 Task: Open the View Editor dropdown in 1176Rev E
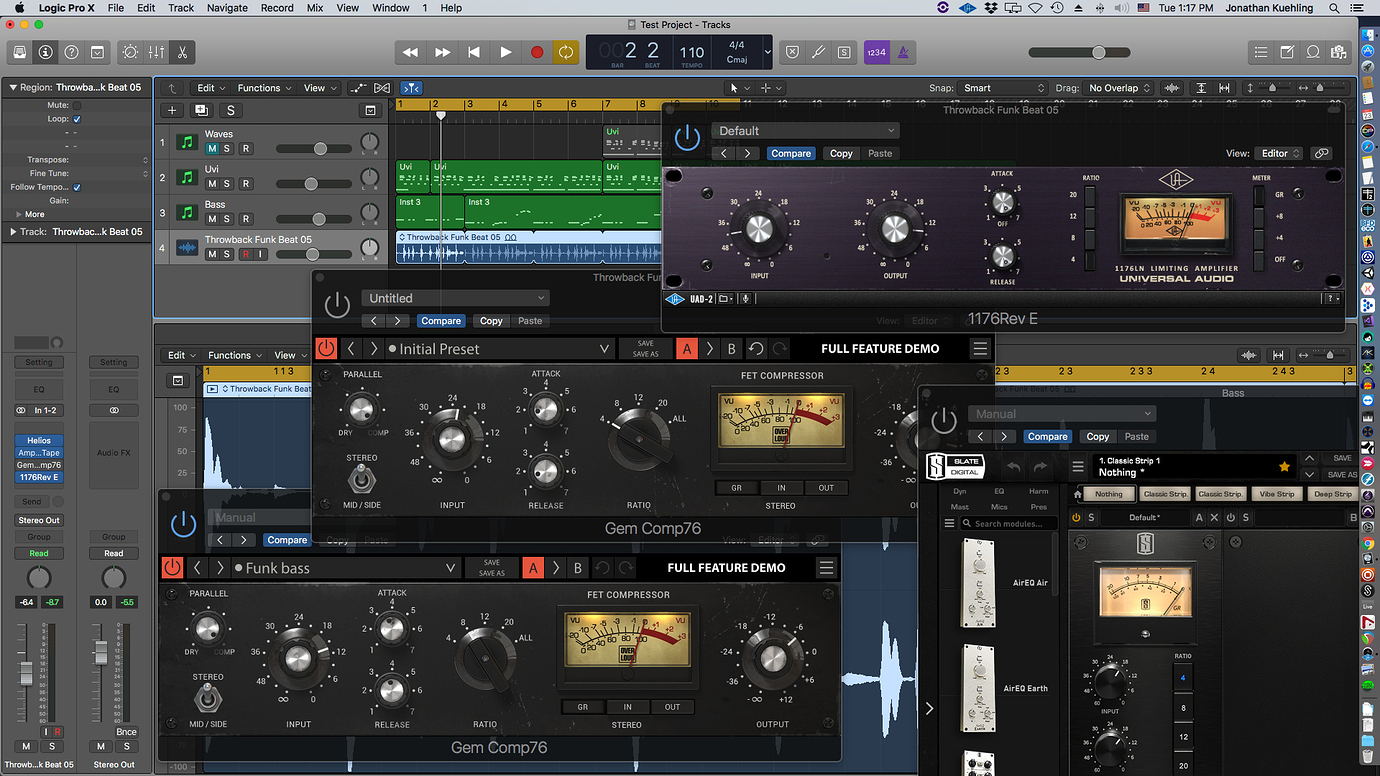[1280, 154]
